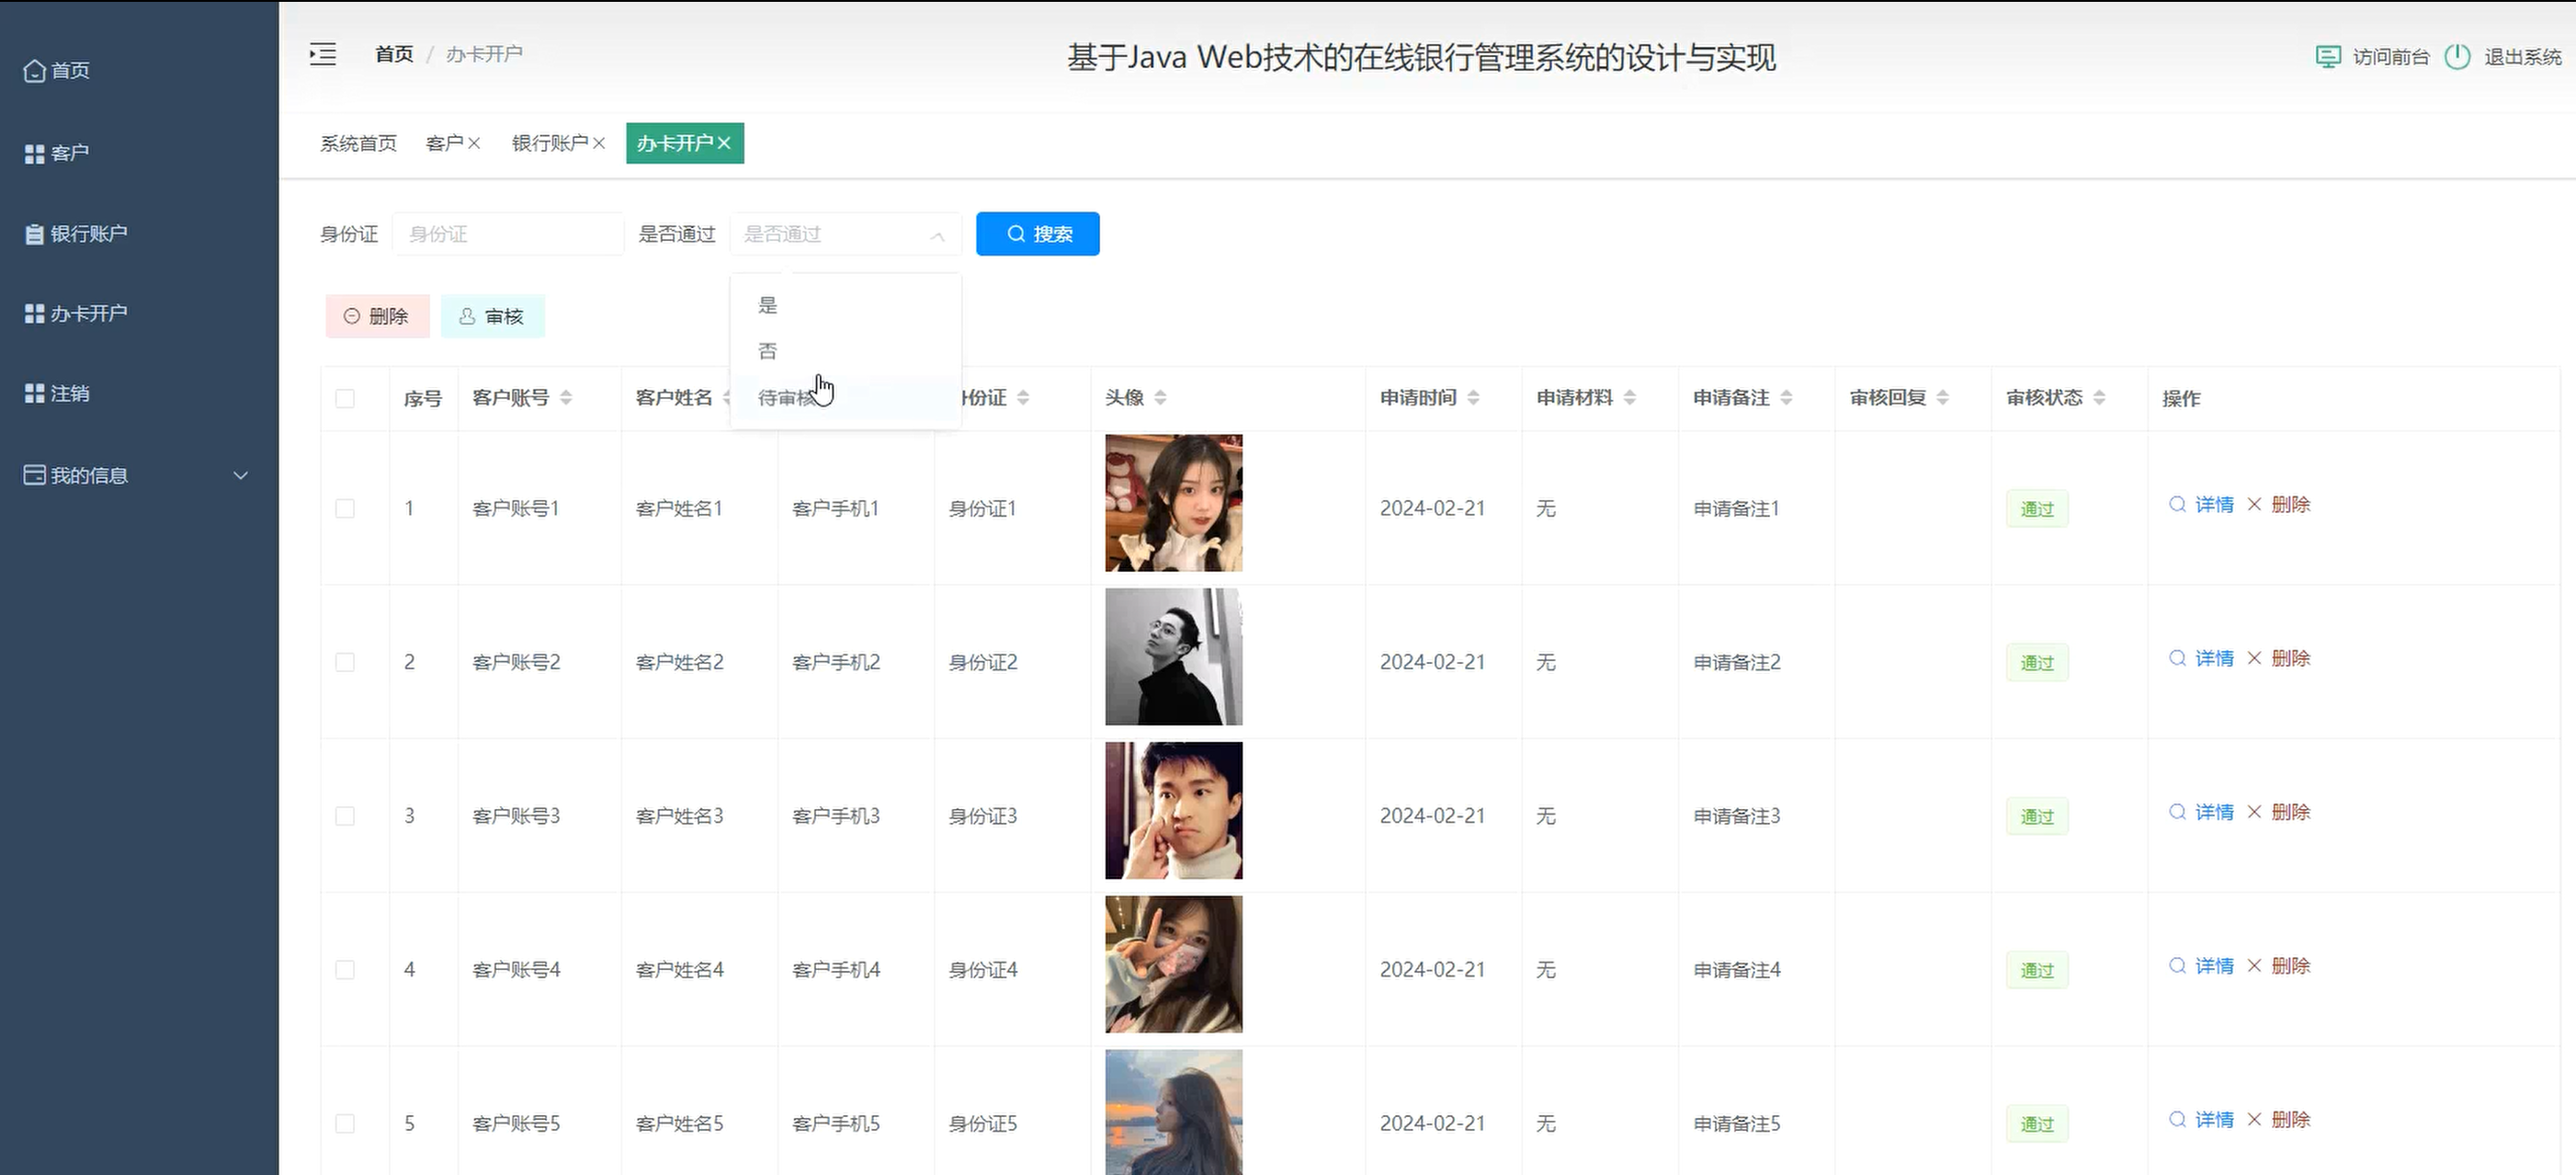This screenshot has height=1175, width=2576.
Task: Click the 首页 home icon in sidebar
Action: pyautogui.click(x=34, y=71)
